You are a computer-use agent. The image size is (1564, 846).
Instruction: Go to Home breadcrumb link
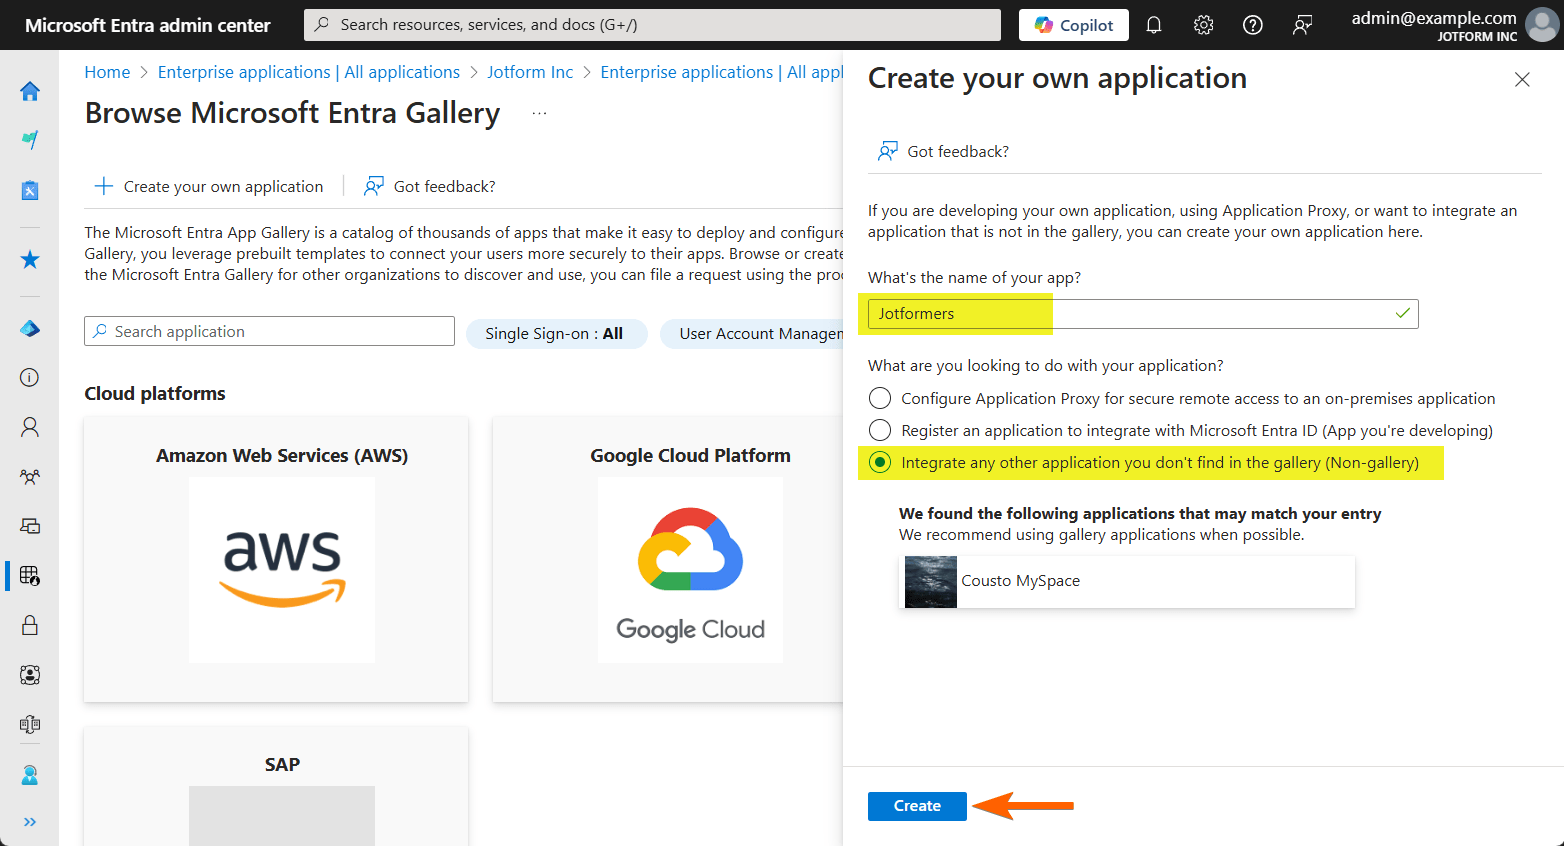[107, 72]
